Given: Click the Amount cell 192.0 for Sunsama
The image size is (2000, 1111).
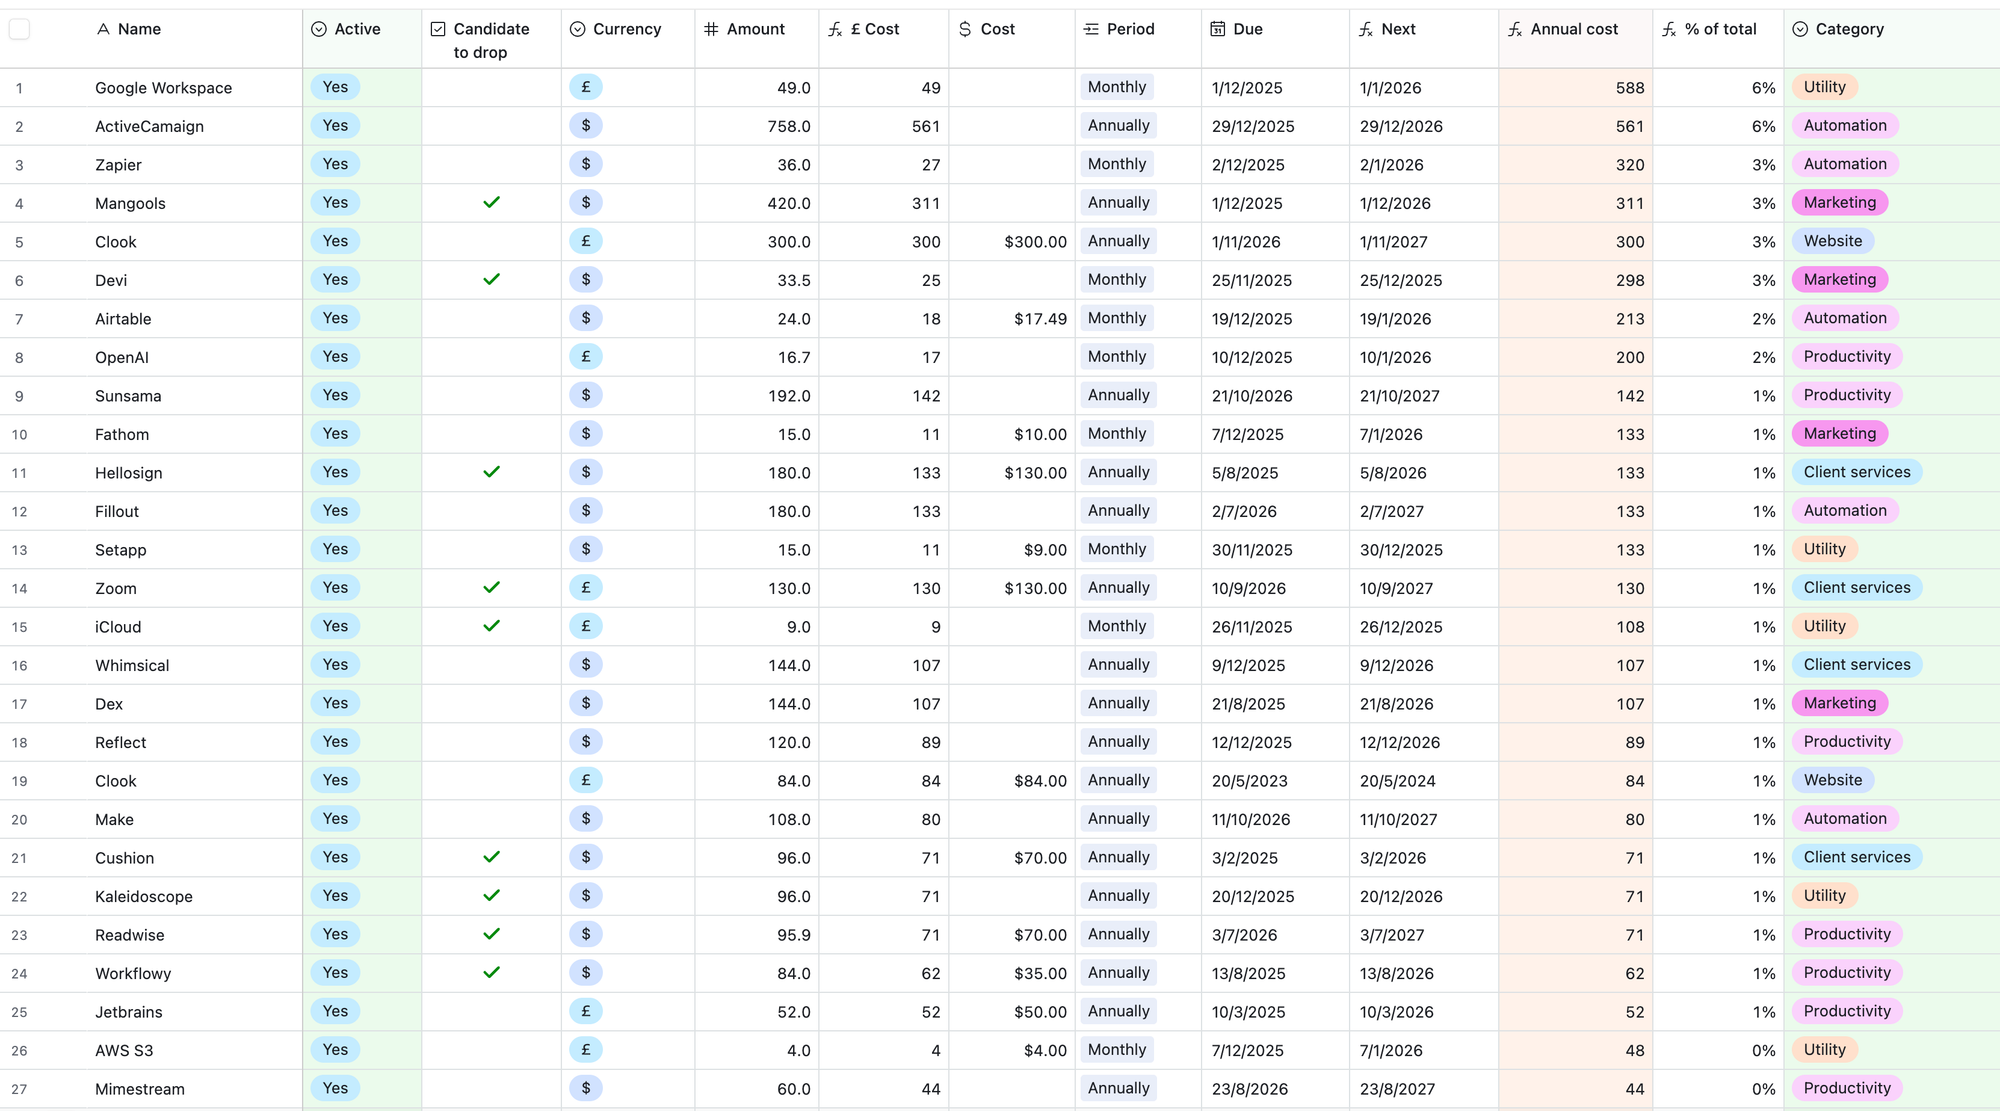Looking at the screenshot, I should click(x=788, y=396).
